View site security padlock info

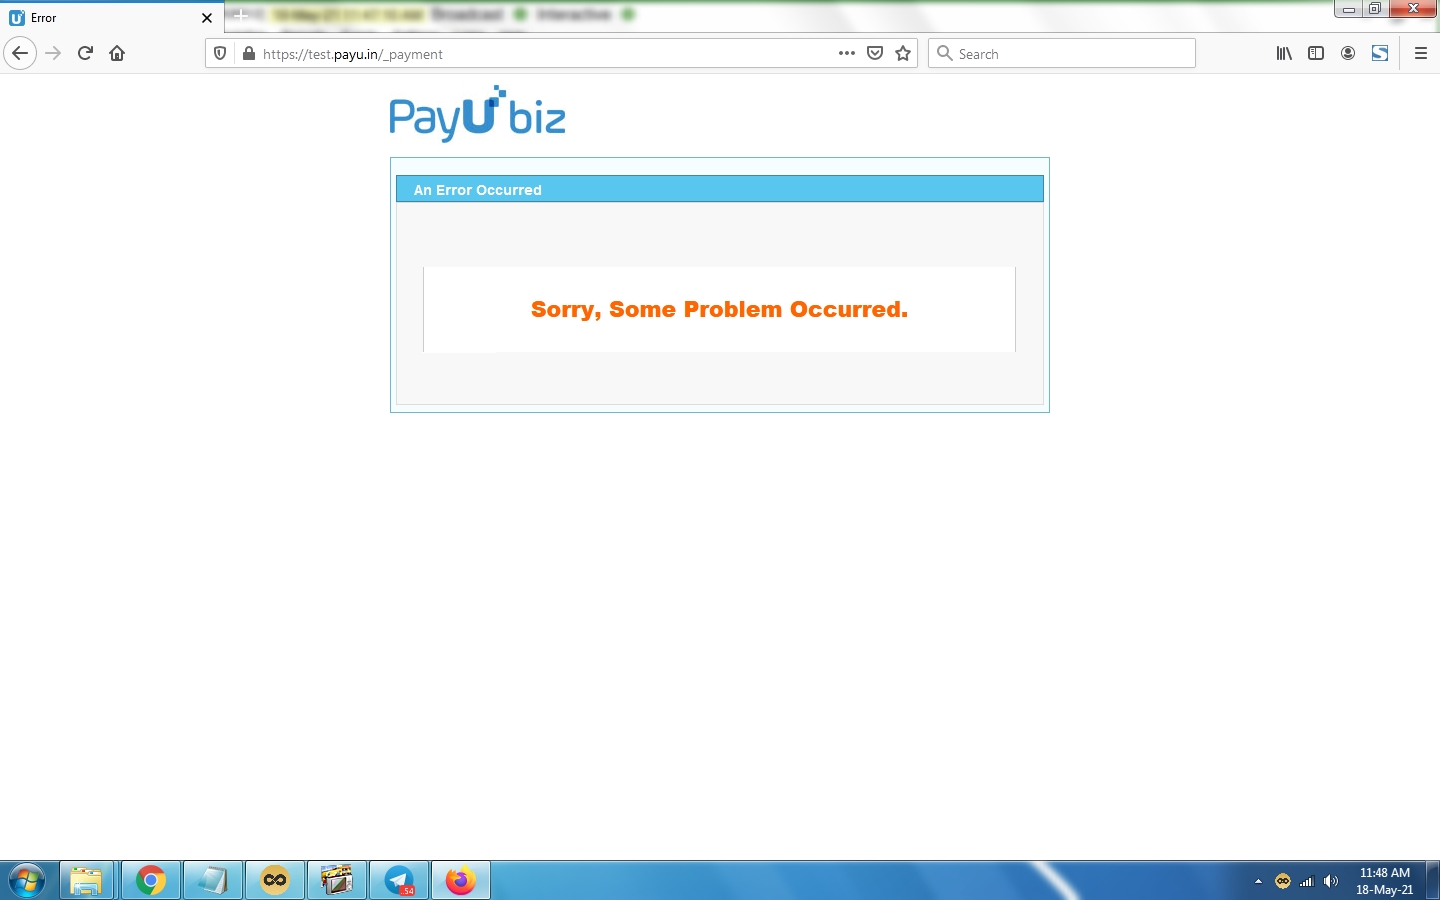(249, 54)
